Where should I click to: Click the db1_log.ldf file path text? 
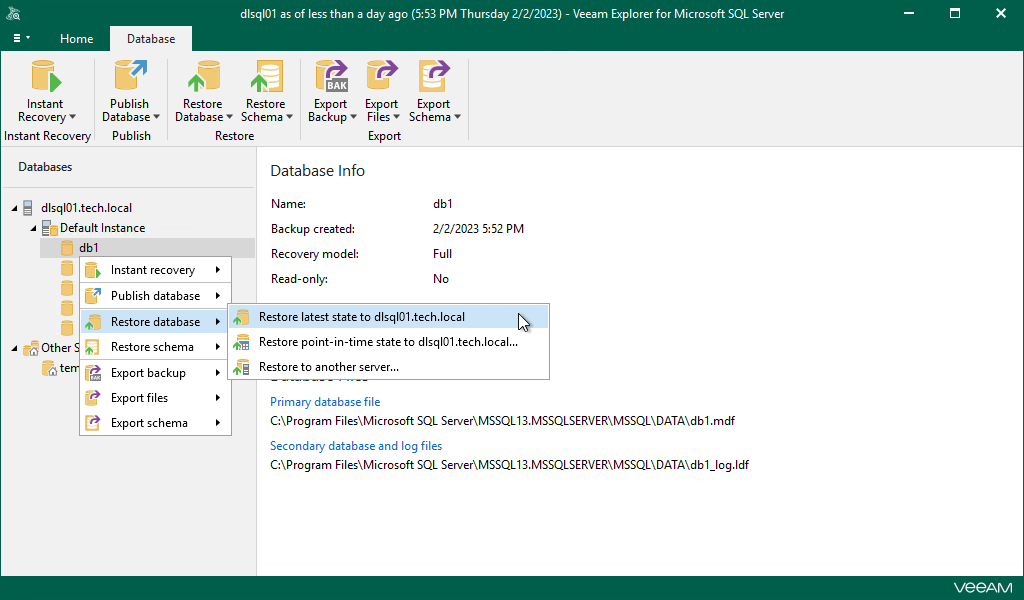(x=509, y=465)
